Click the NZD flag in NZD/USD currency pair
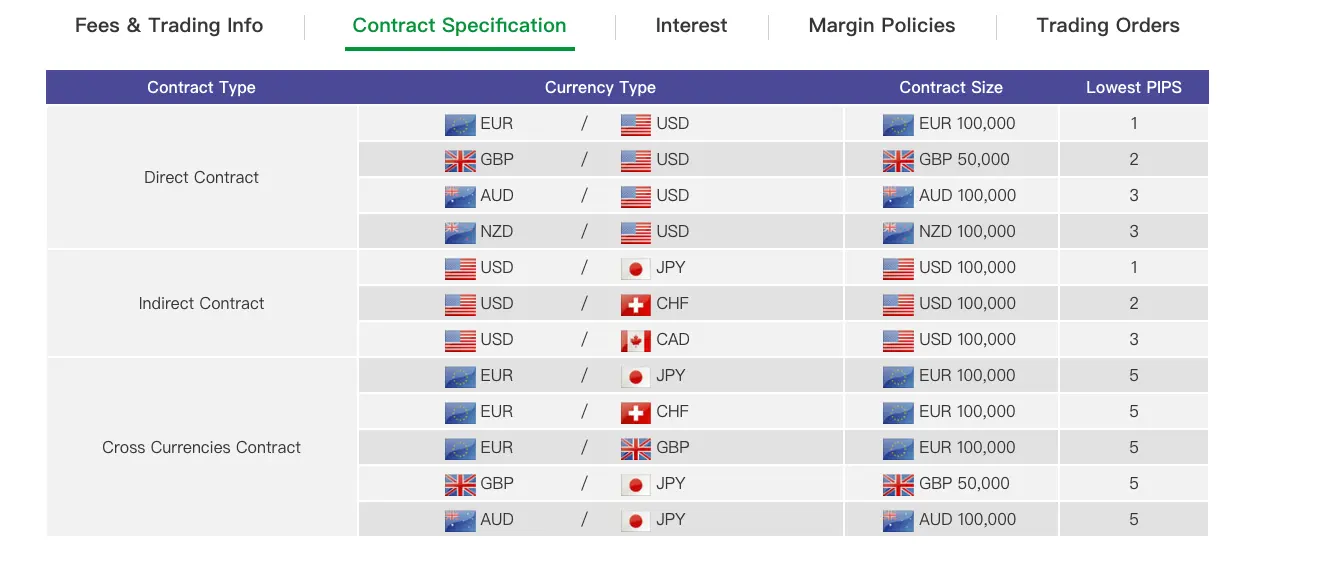1330x578 pixels. (x=460, y=232)
